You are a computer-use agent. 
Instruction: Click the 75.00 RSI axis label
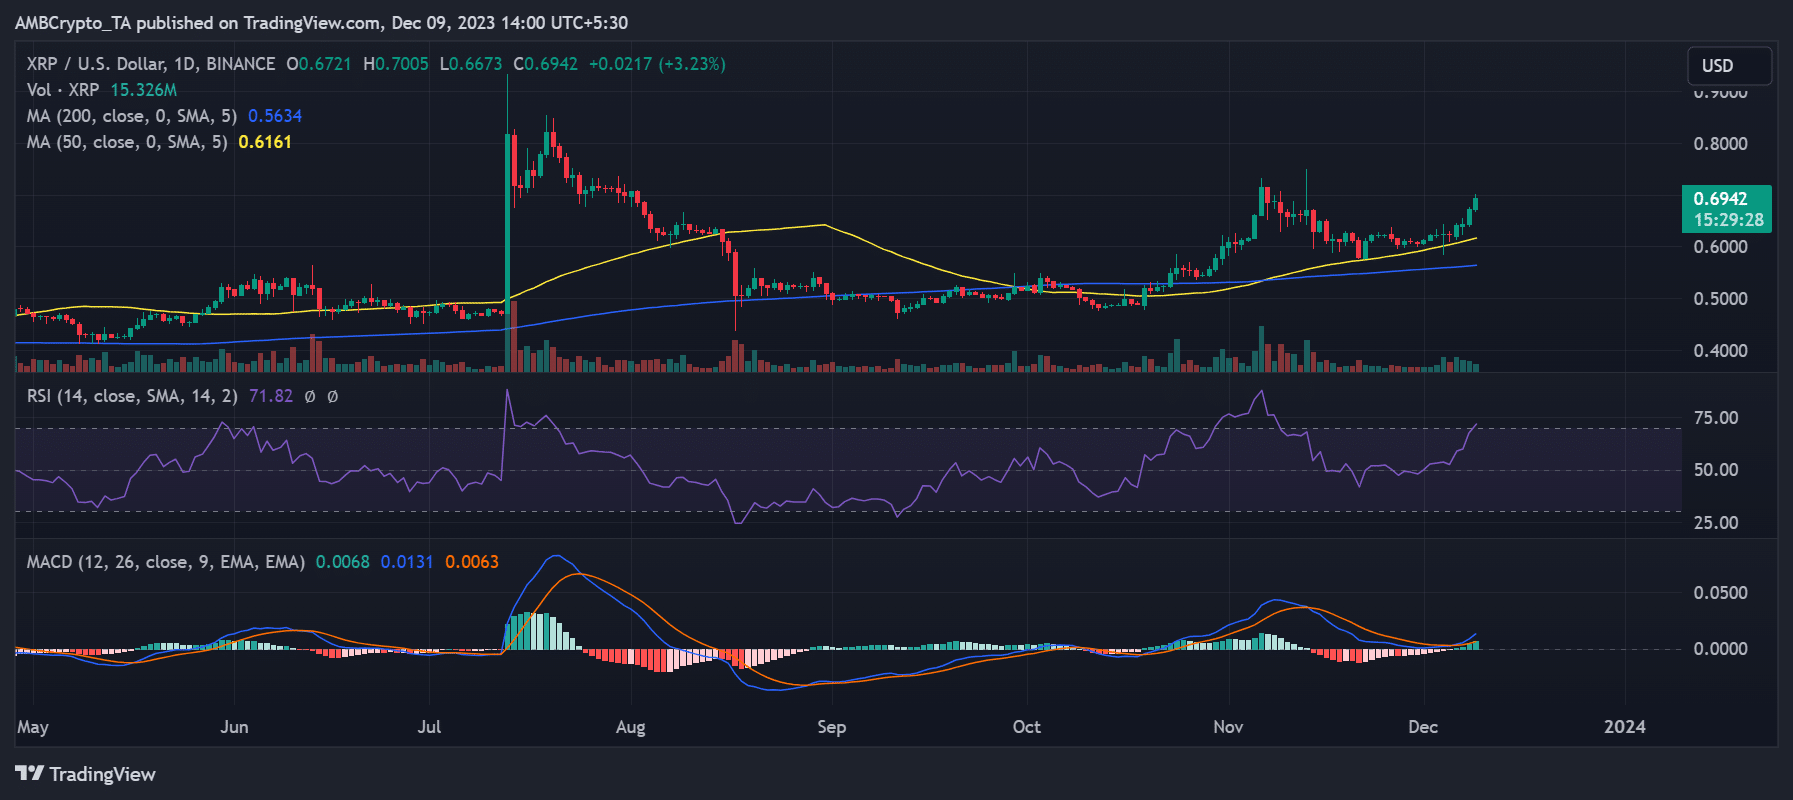tap(1716, 418)
